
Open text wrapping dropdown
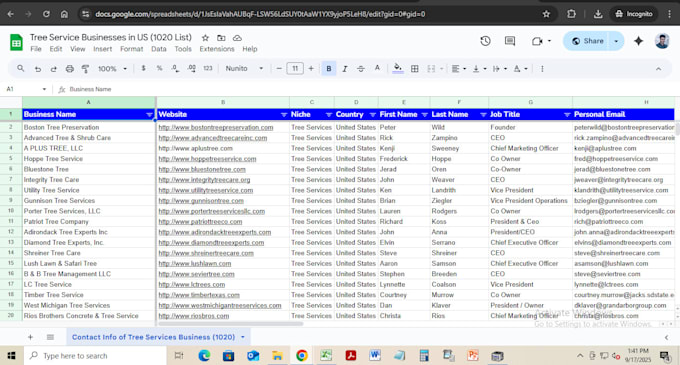click(x=500, y=68)
